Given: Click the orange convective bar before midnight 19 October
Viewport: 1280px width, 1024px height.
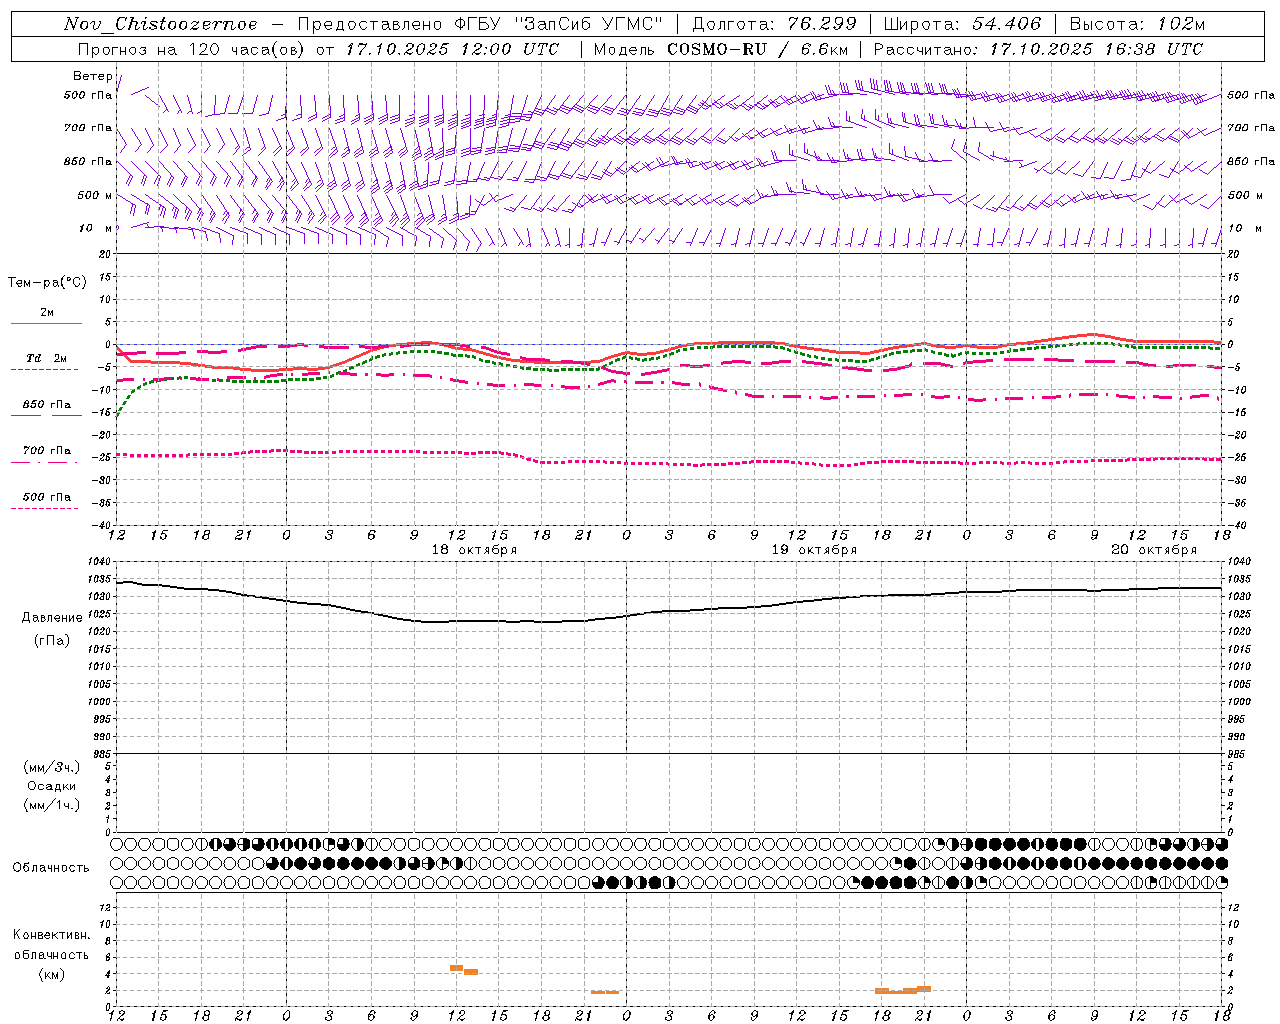Looking at the screenshot, I should coord(605,992).
